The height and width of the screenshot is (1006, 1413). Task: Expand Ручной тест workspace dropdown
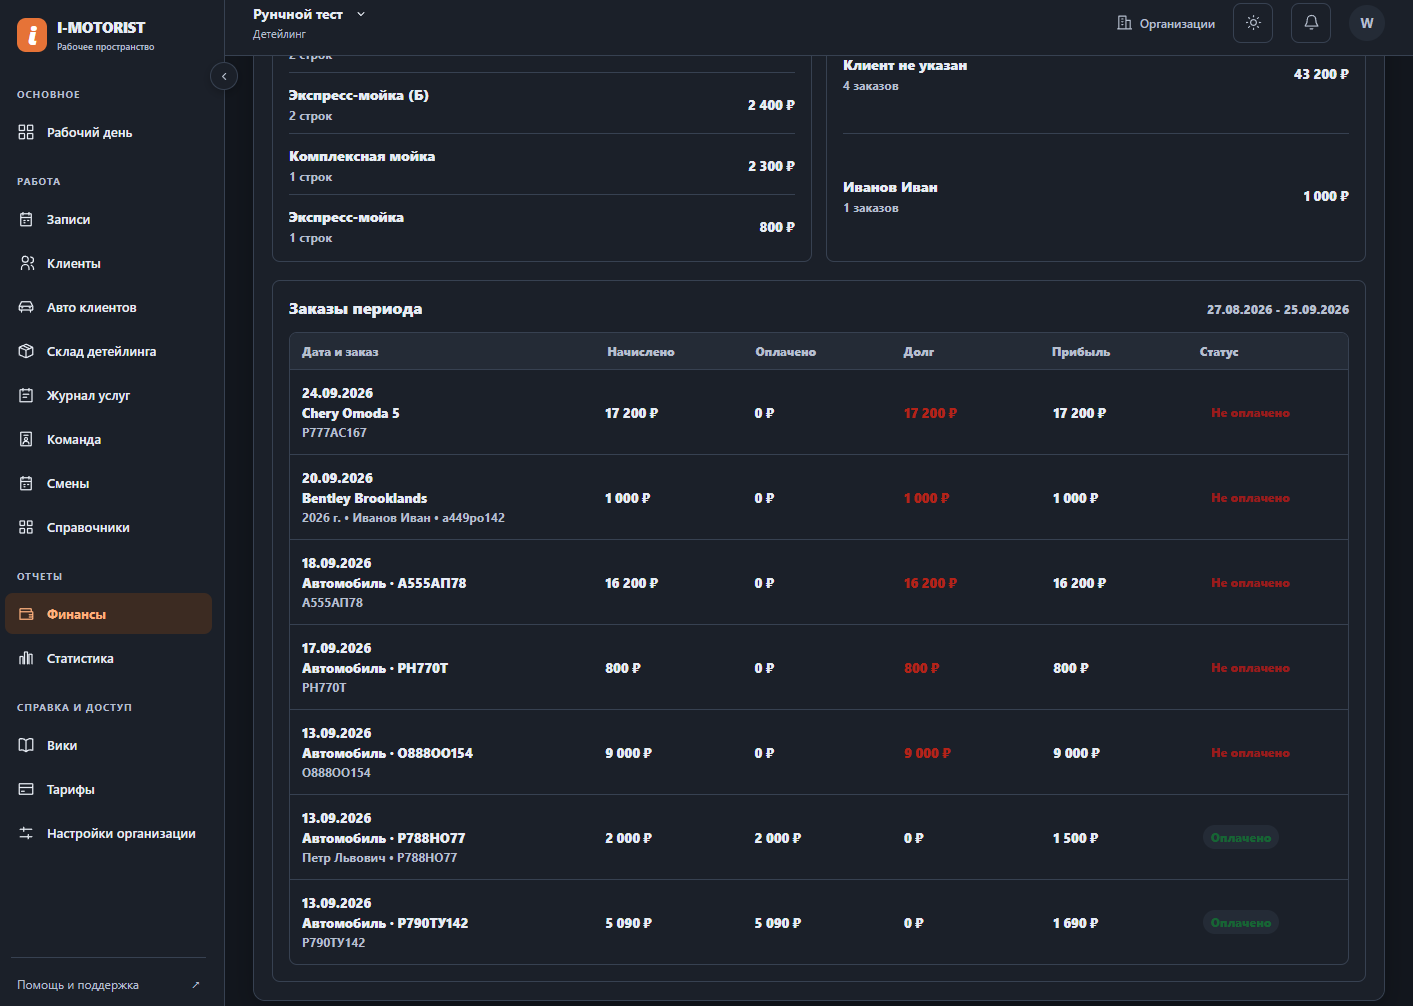[309, 14]
